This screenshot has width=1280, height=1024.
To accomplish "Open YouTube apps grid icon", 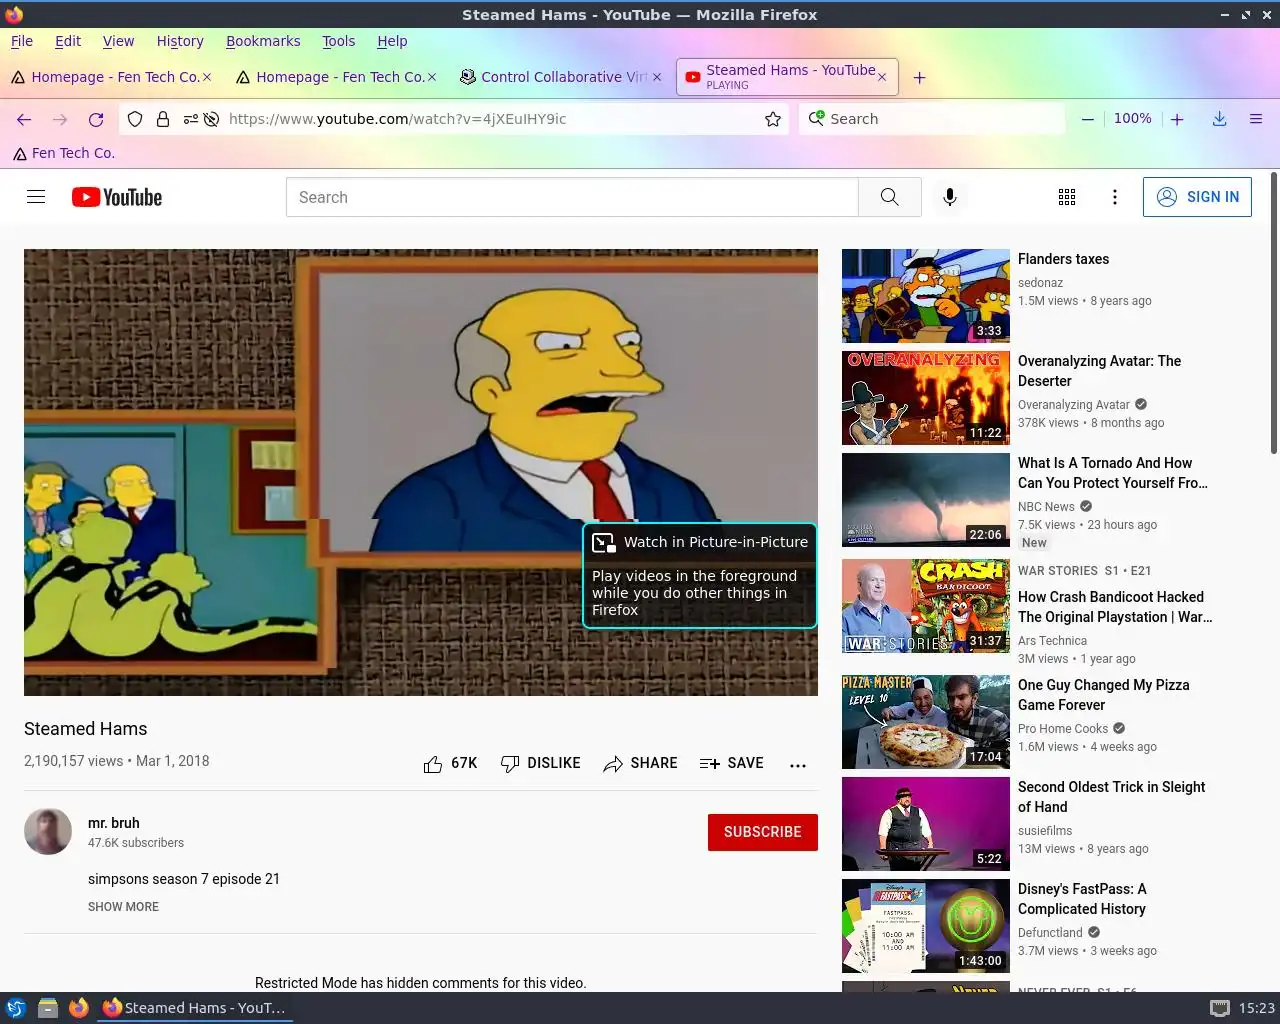I will pos(1067,197).
